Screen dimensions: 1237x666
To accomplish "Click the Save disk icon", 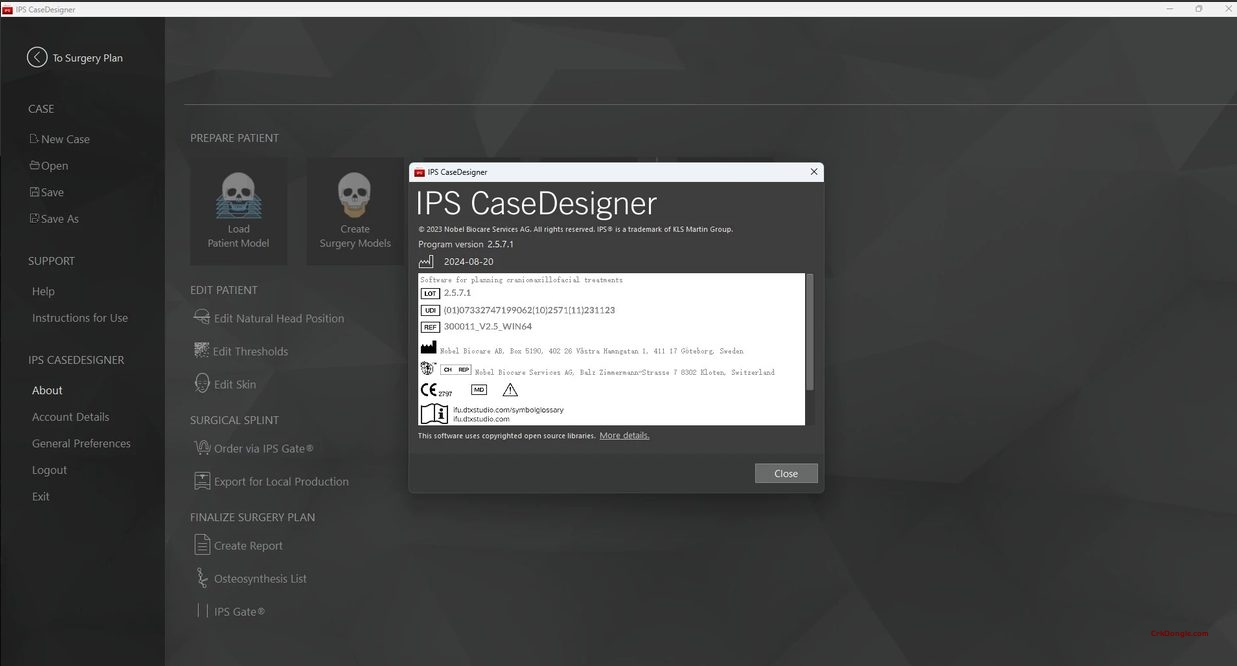I will [x=34, y=192].
